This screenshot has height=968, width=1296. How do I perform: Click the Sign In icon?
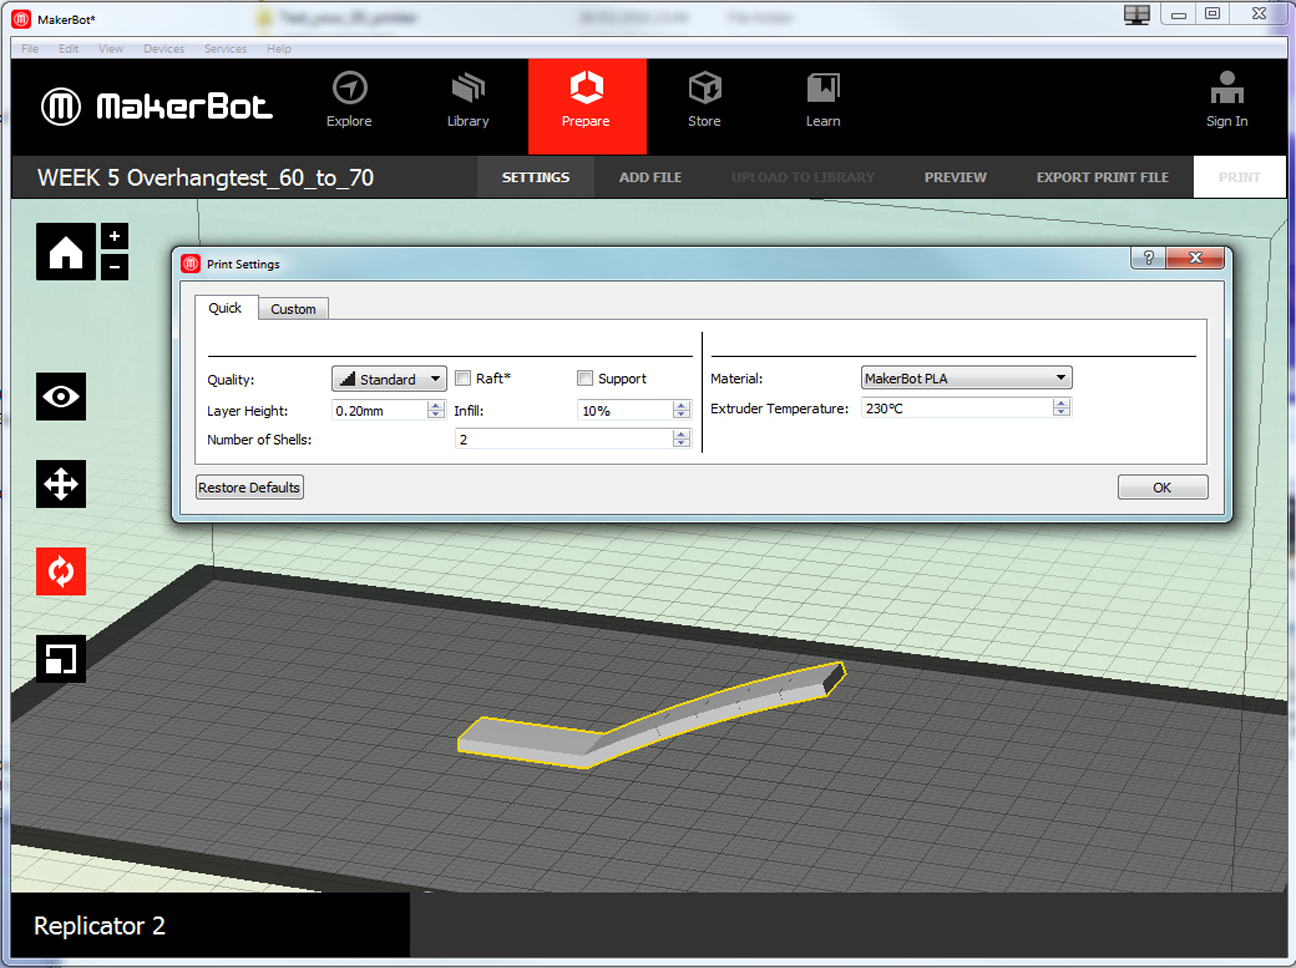1227,101
